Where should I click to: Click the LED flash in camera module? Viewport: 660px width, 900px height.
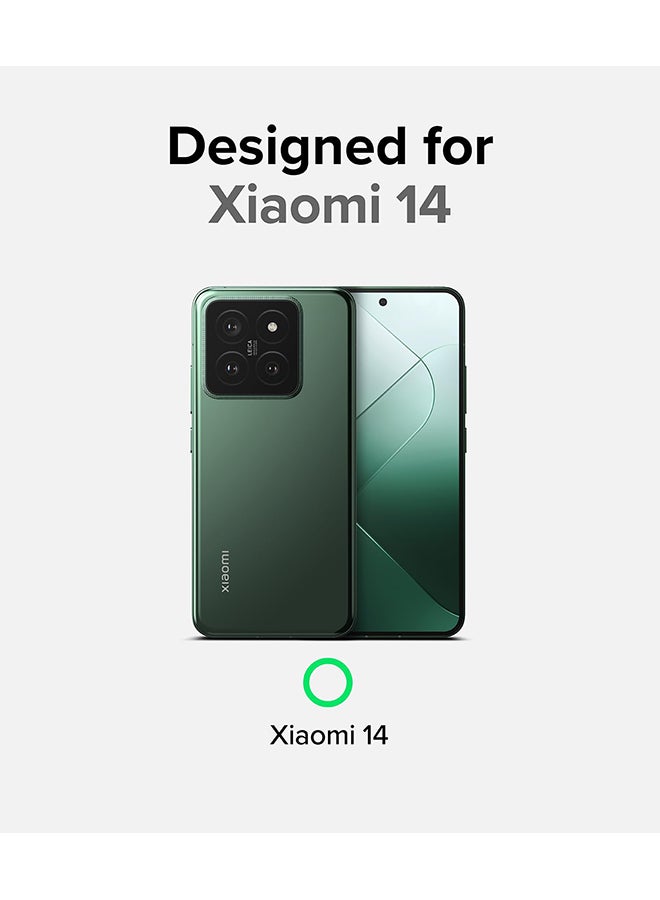pos(272,327)
